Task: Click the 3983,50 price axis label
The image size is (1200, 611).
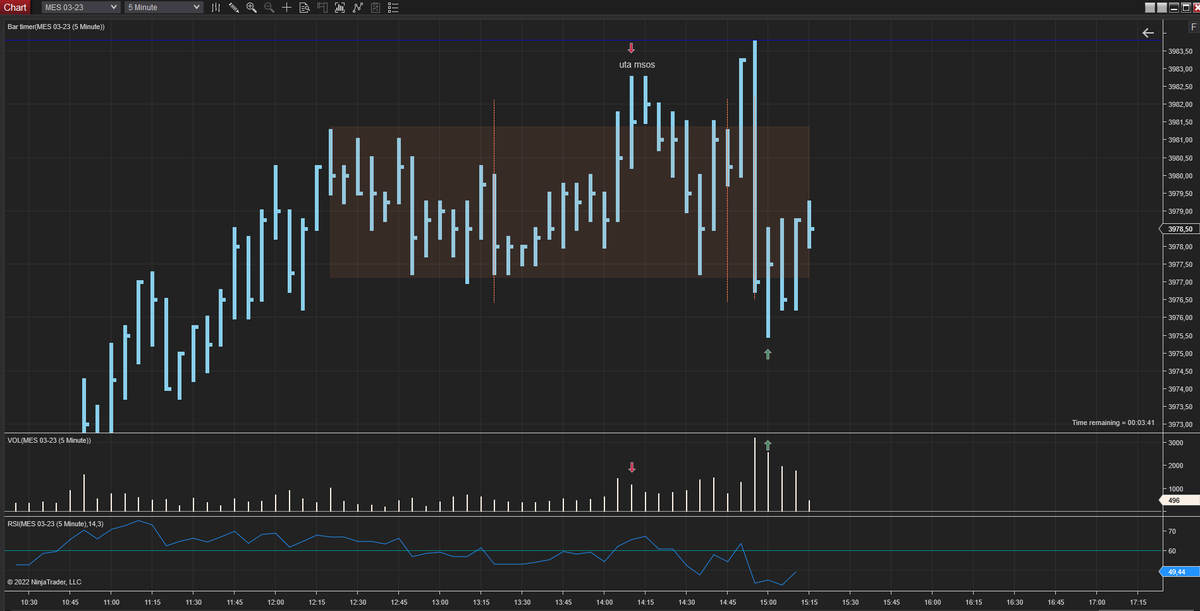Action: [1181, 51]
